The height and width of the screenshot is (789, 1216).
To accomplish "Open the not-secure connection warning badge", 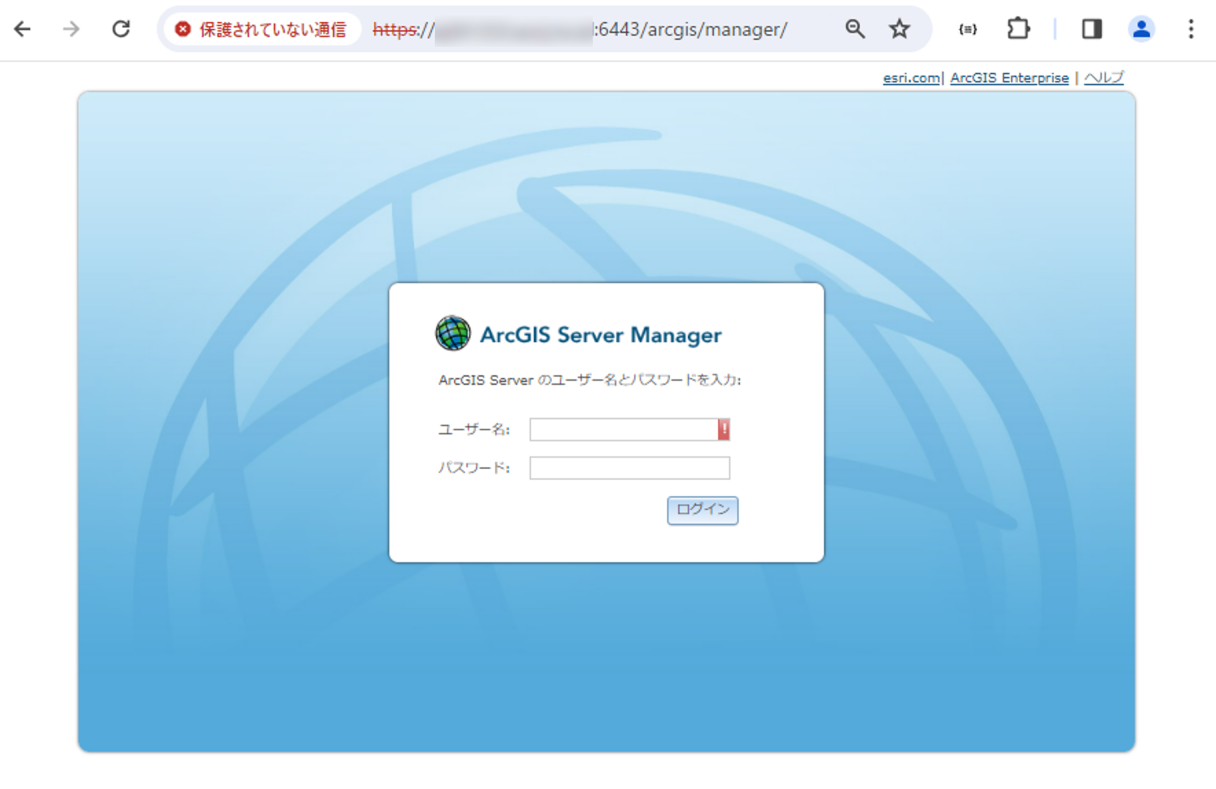I will [x=260, y=29].
